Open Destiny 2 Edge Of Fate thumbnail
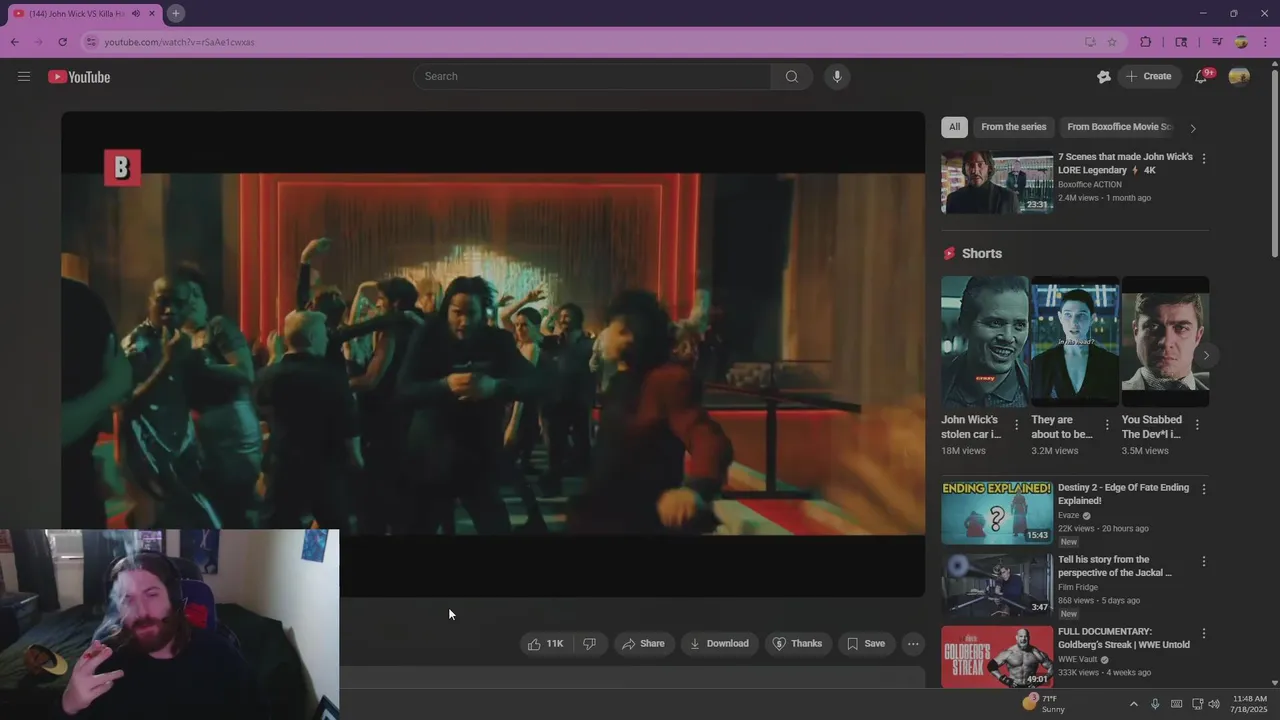The height and width of the screenshot is (720, 1280). pos(997,513)
